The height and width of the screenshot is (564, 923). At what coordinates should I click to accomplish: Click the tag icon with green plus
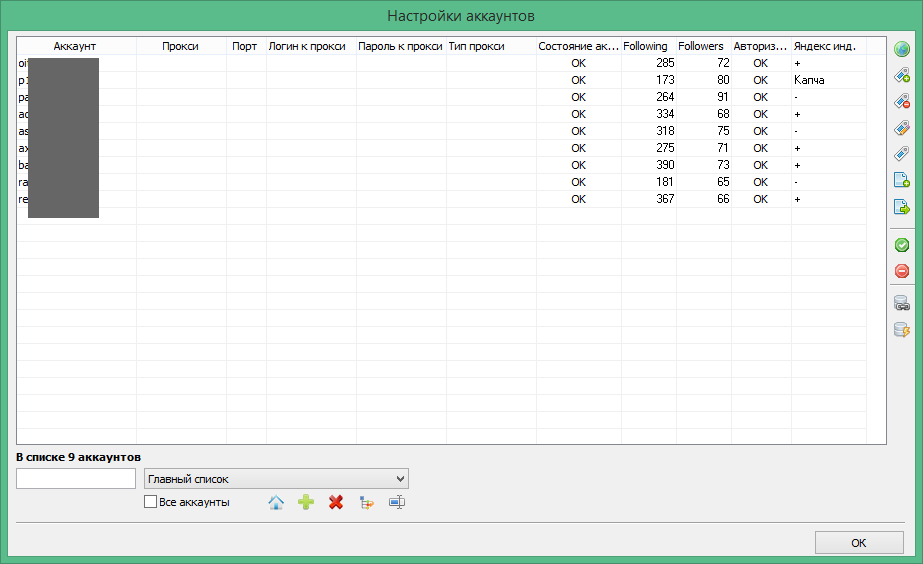(x=901, y=75)
